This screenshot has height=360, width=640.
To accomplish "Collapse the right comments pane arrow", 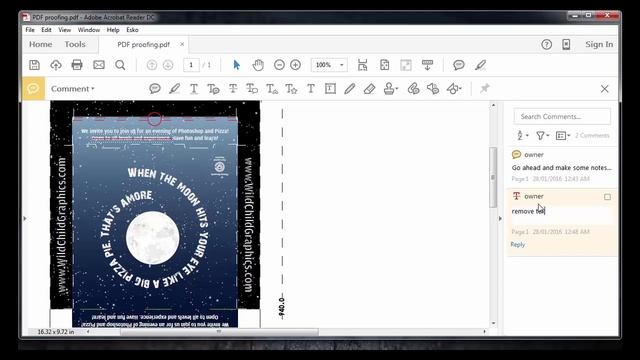I will [500, 218].
